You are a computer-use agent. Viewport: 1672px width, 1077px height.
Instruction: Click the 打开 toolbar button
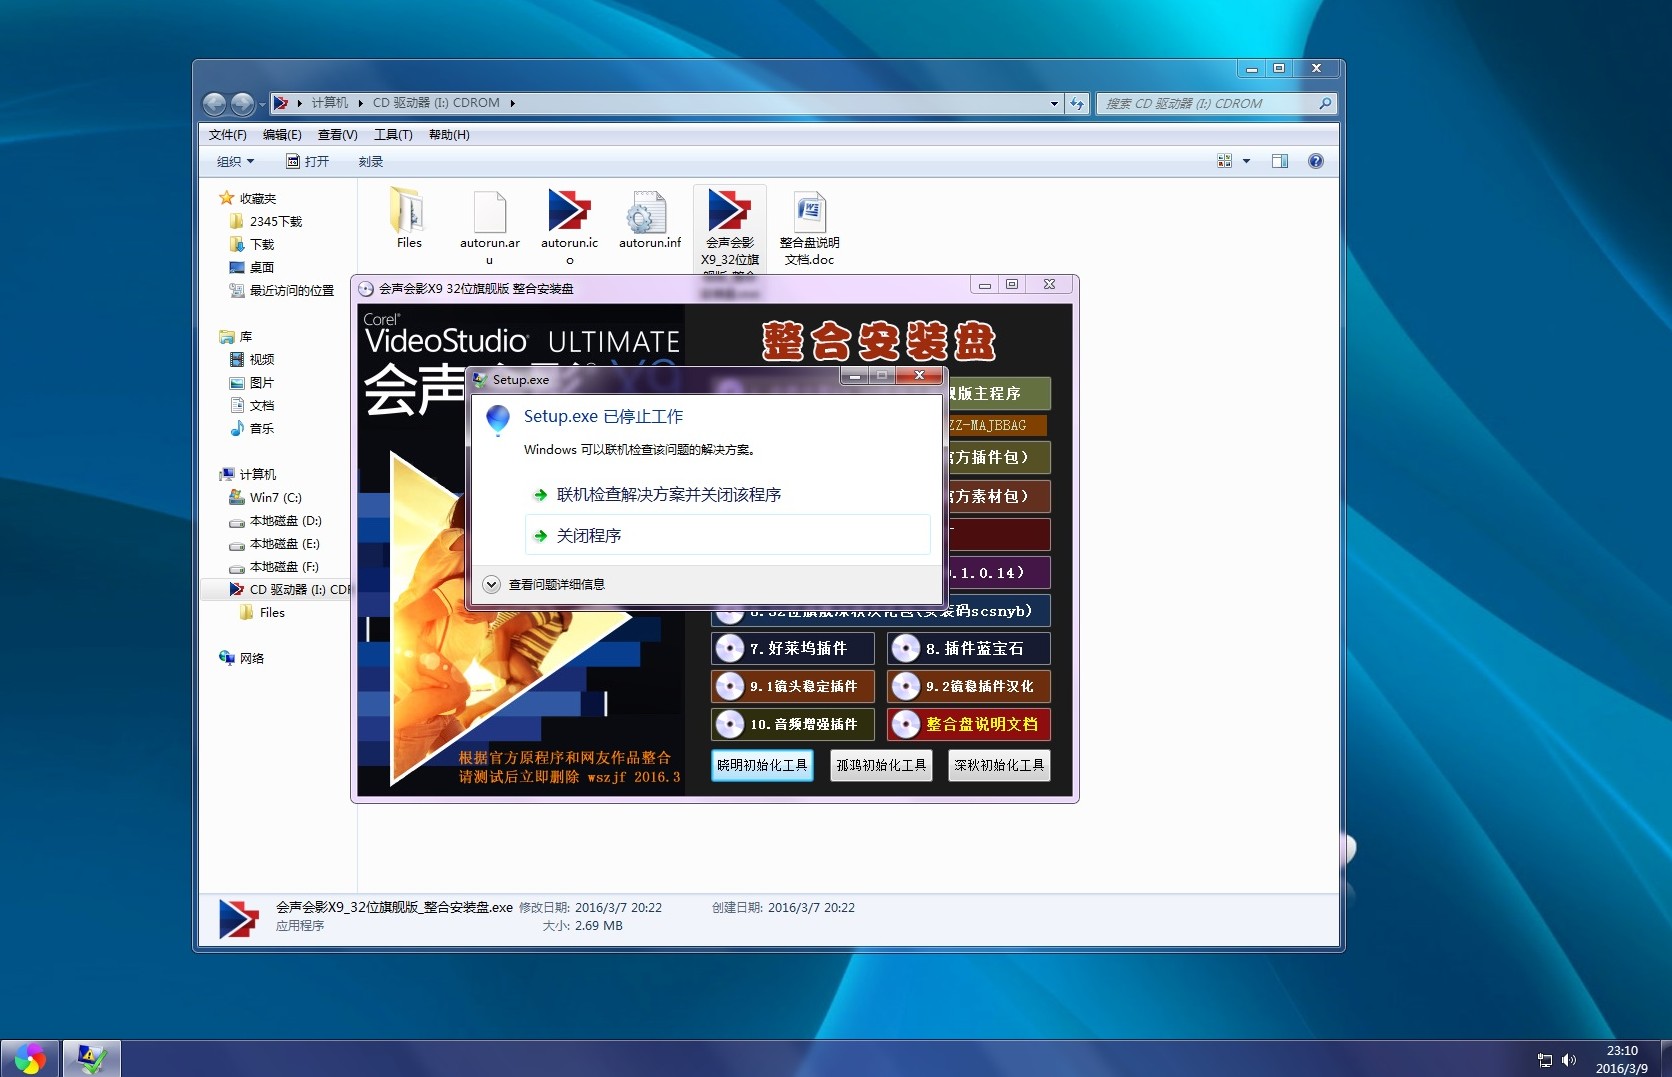[x=308, y=162]
